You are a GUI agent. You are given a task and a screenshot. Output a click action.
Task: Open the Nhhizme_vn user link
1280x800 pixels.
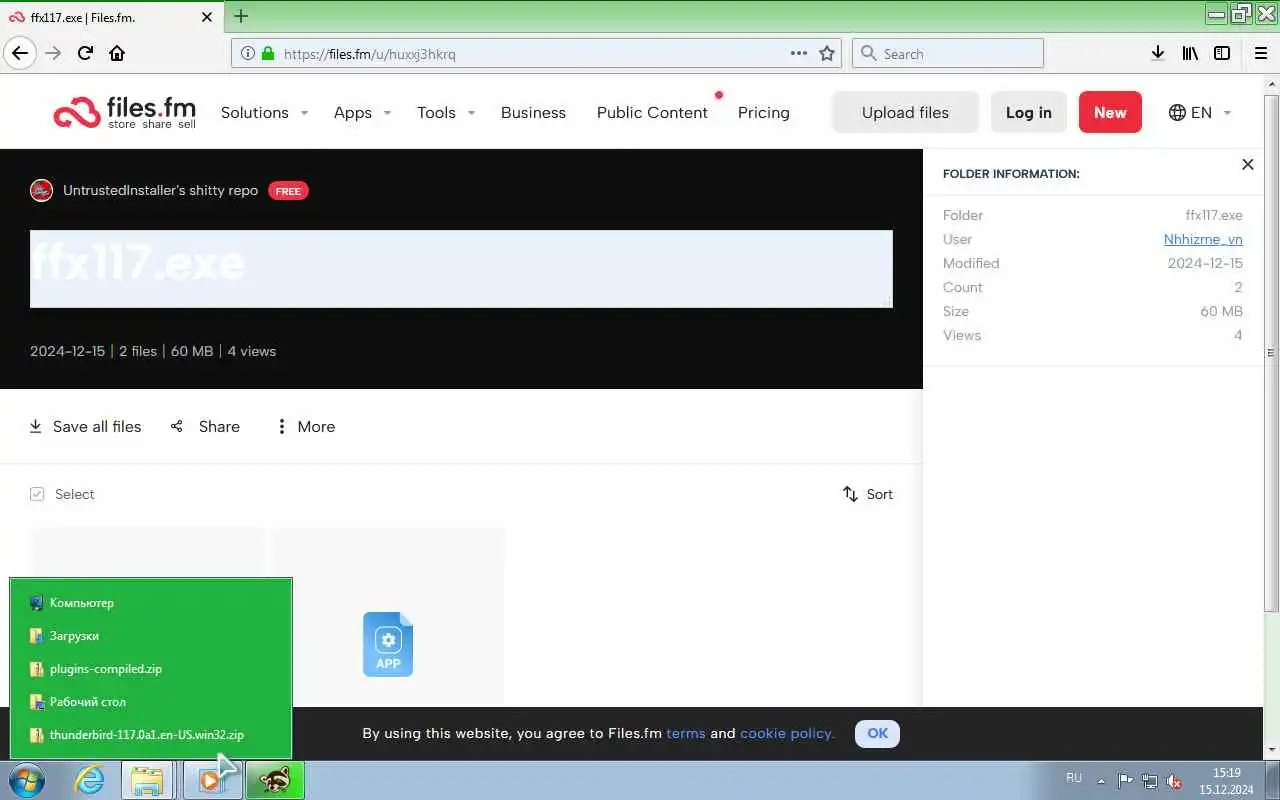click(x=1203, y=239)
